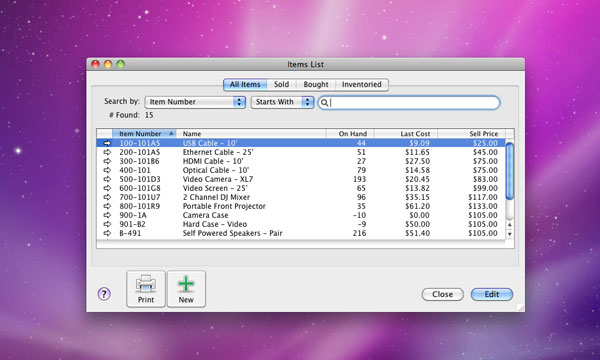Viewport: 600px width, 360px height.
Task: Click the arrow icon for item 300-101B6
Action: pyautogui.click(x=107, y=161)
